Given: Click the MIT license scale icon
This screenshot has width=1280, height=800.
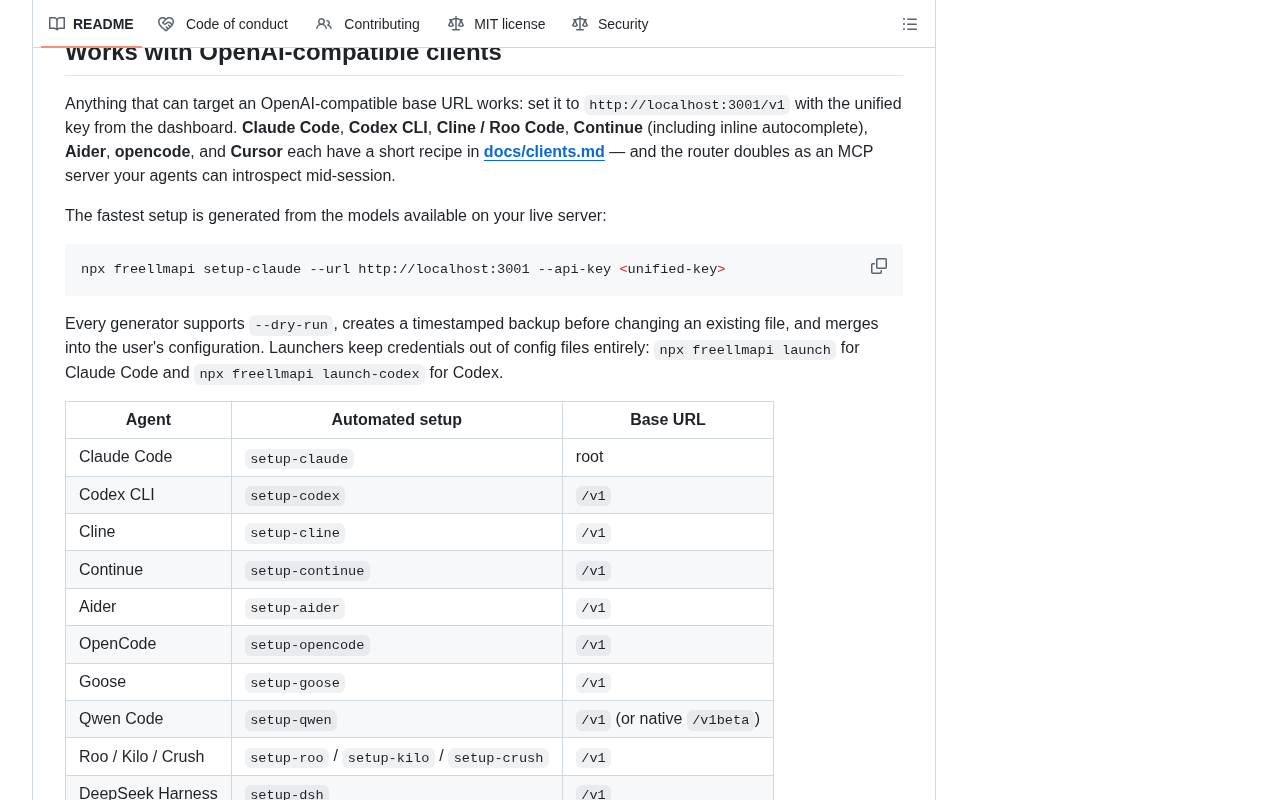Looking at the screenshot, I should coord(456,24).
